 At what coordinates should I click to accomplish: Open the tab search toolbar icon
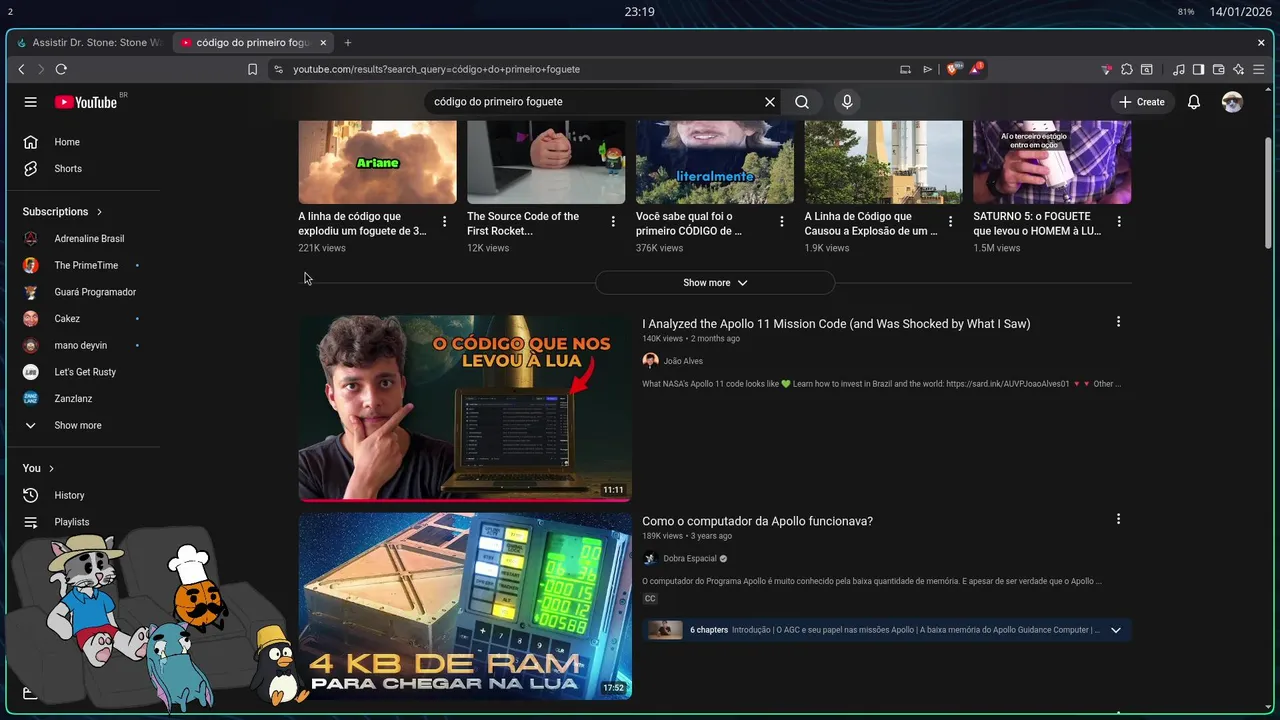[1147, 69]
